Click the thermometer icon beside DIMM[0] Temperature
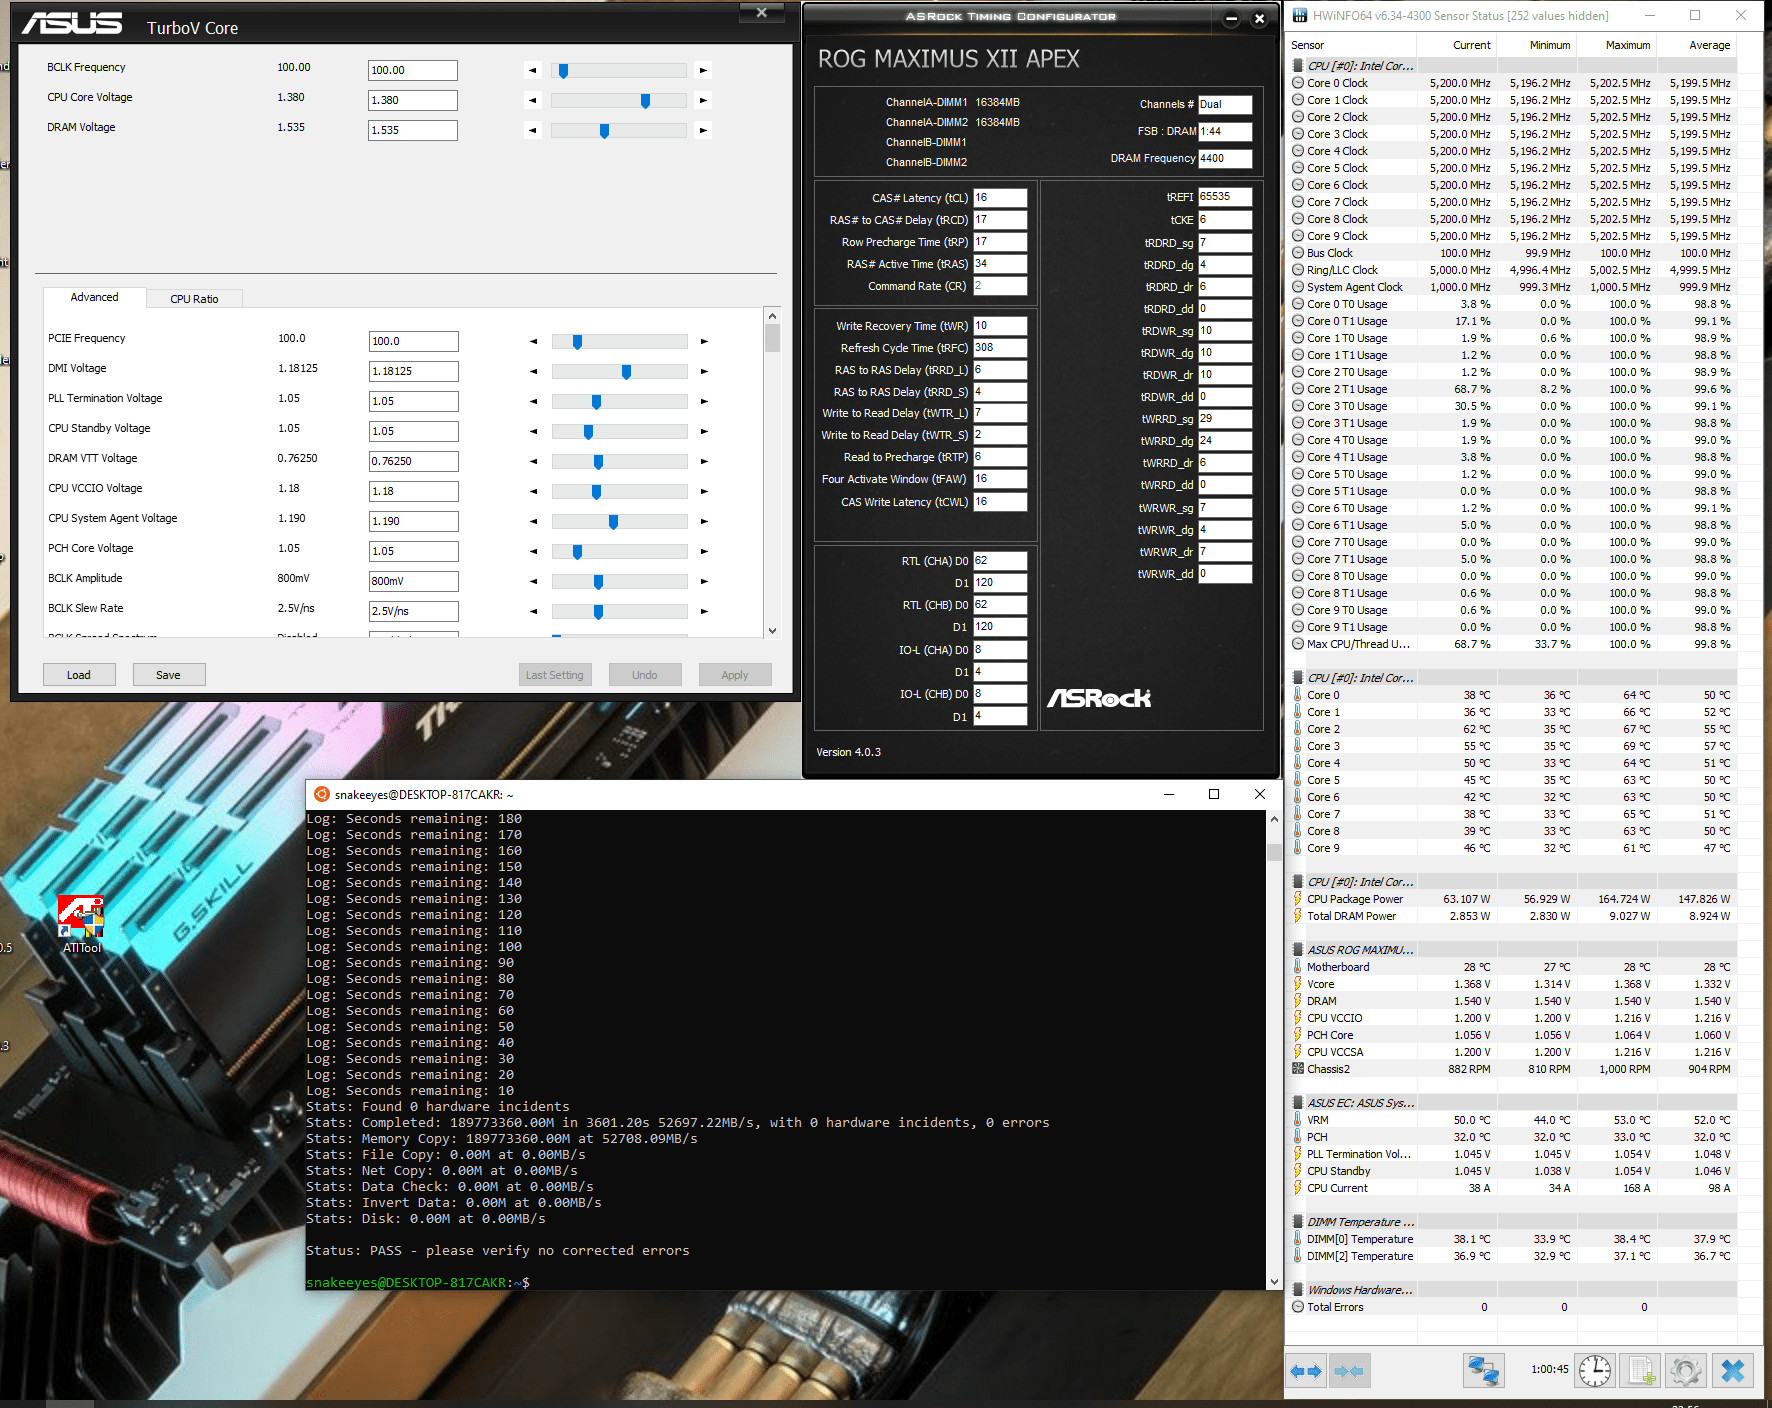The height and width of the screenshot is (1408, 1772). (x=1298, y=1239)
